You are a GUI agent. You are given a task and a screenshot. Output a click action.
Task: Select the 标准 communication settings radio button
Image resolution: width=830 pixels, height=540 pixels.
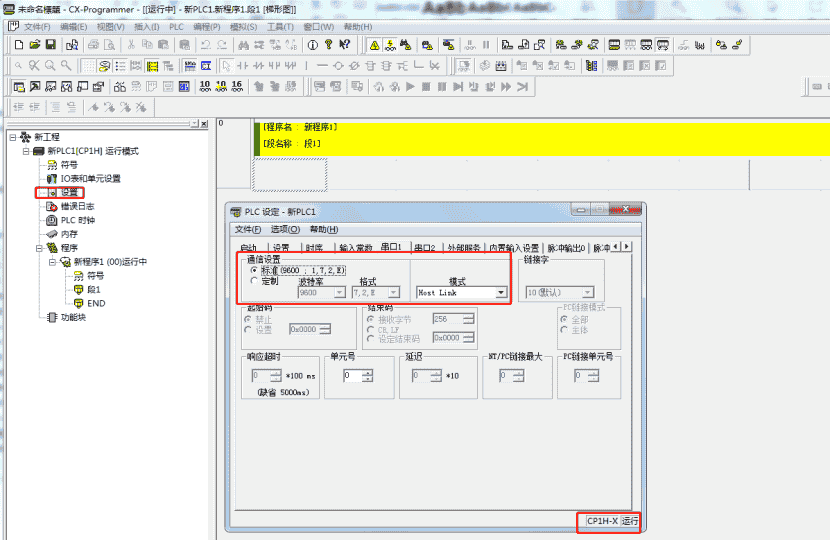coord(253,270)
